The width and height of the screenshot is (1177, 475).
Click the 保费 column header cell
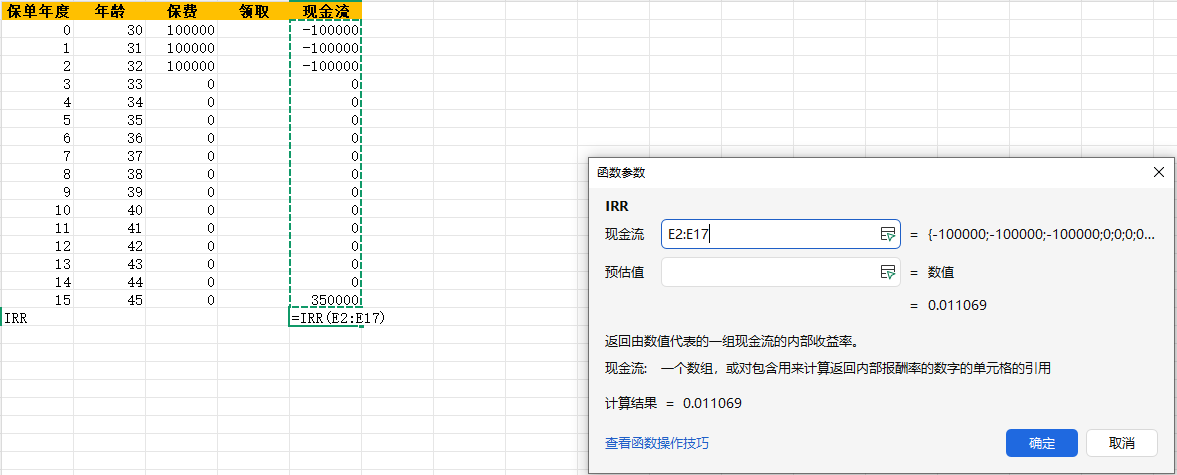181,11
